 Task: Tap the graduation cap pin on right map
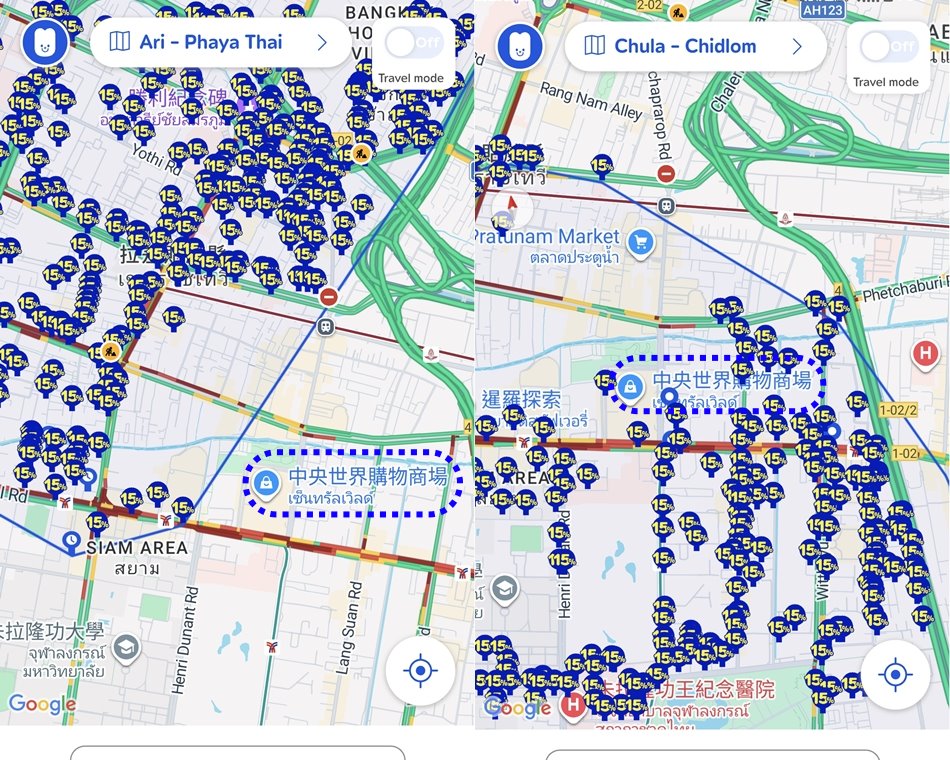[505, 590]
